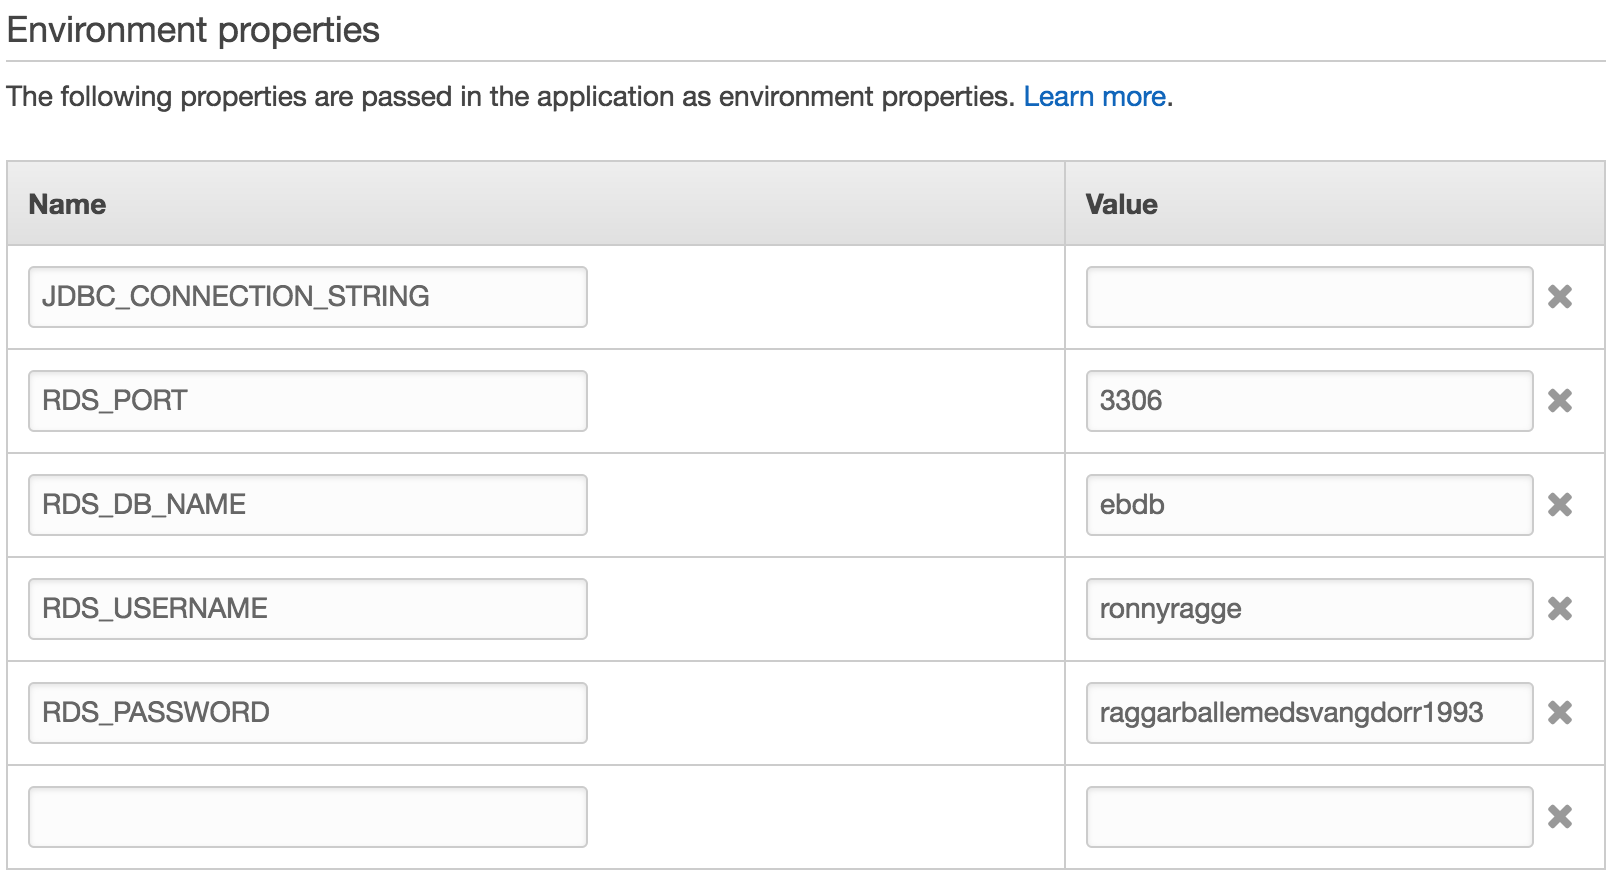The height and width of the screenshot is (886, 1620).
Task: Edit the RDS_PASSWORD value field
Action: [x=1309, y=713]
